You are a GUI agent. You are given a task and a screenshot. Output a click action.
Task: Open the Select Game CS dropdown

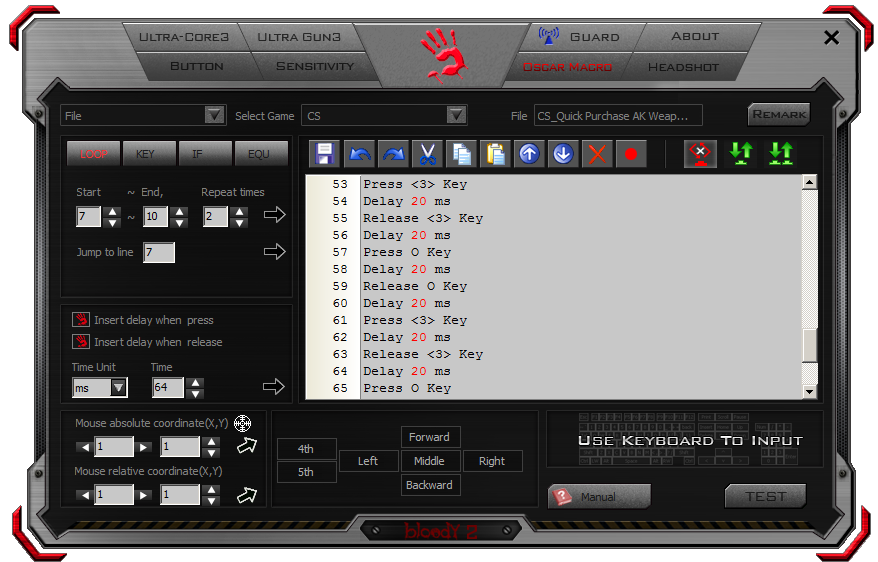456,115
